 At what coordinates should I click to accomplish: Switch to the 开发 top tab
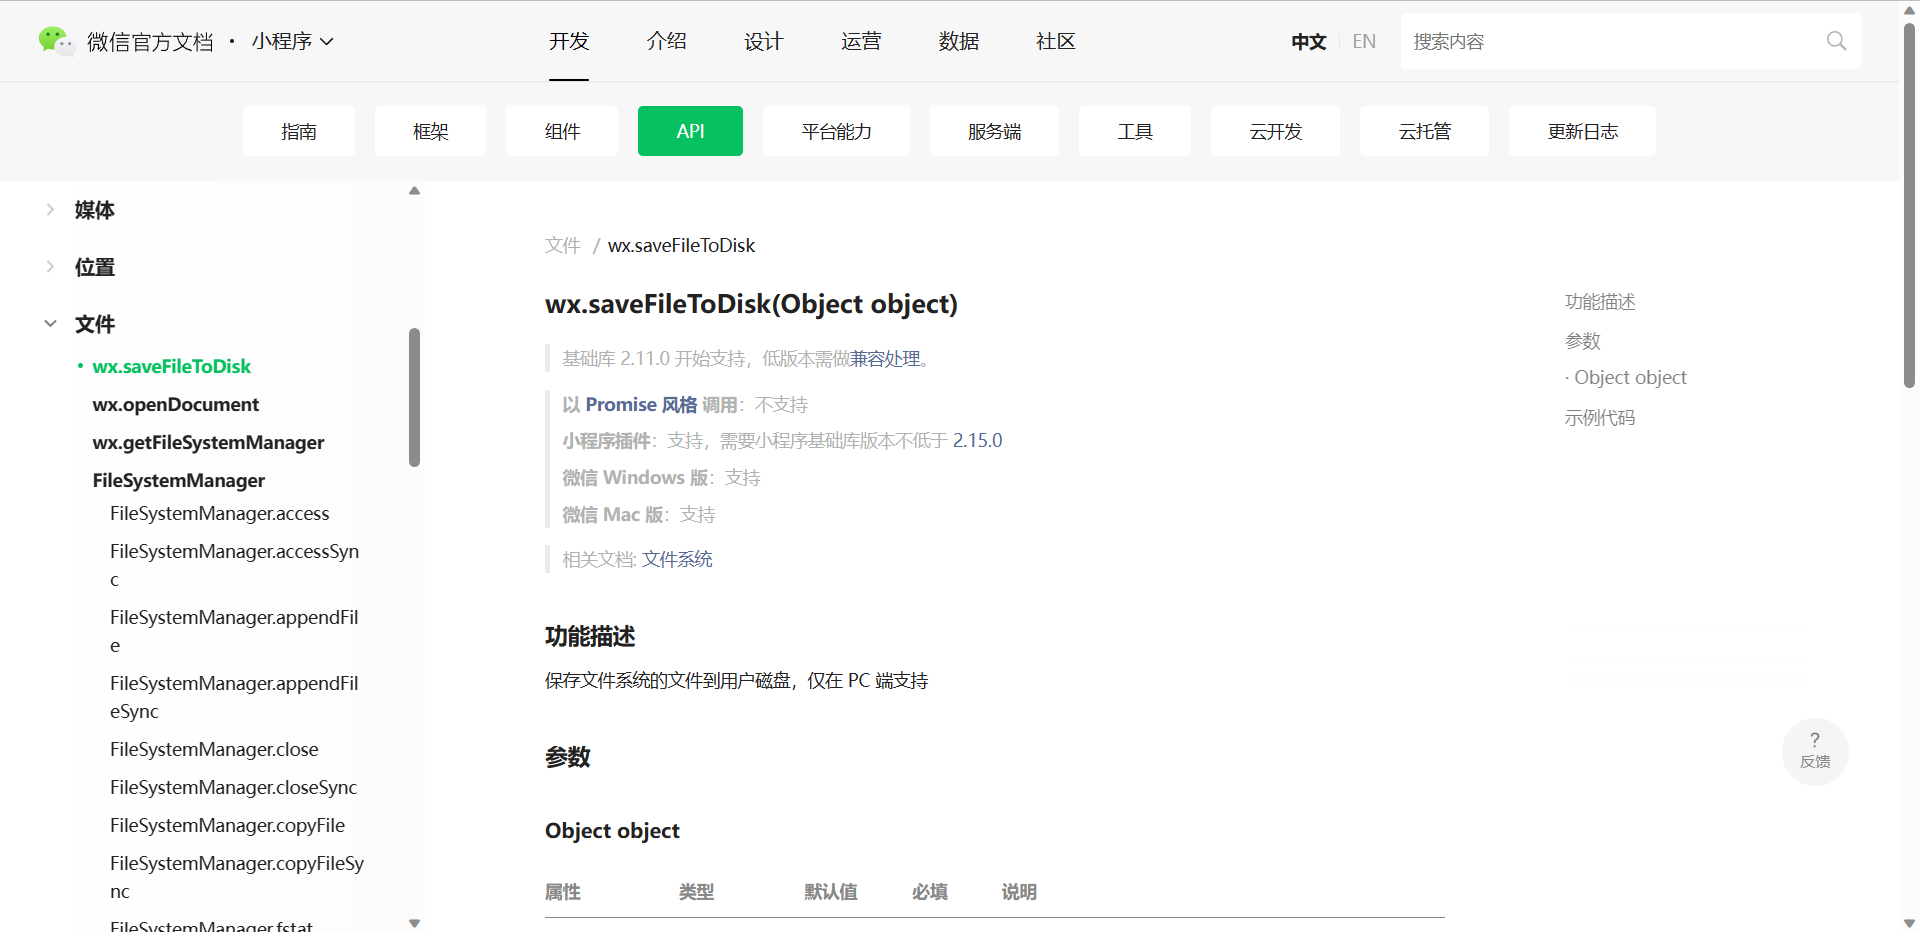click(569, 41)
